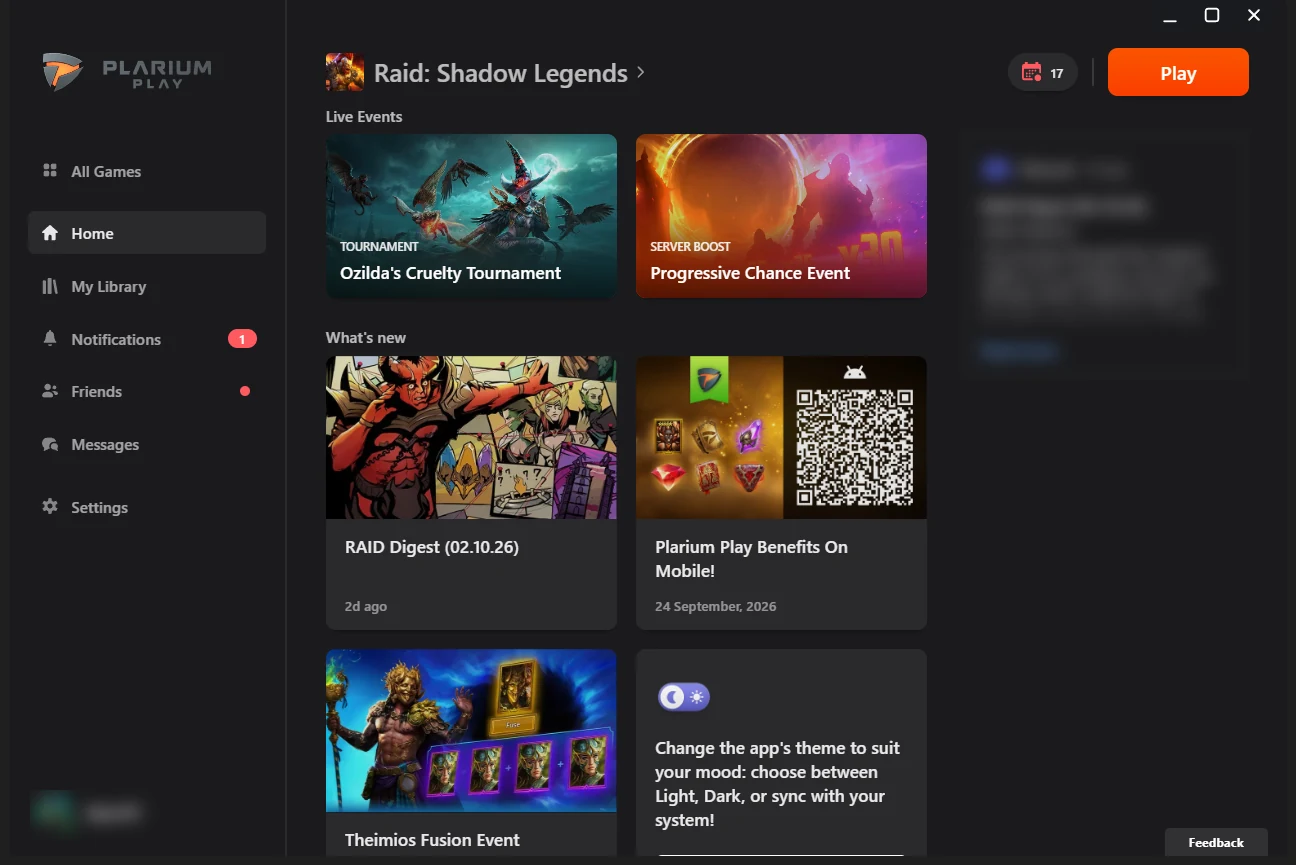The image size is (1296, 865).
Task: Click the Settings gear icon
Action: click(x=50, y=507)
